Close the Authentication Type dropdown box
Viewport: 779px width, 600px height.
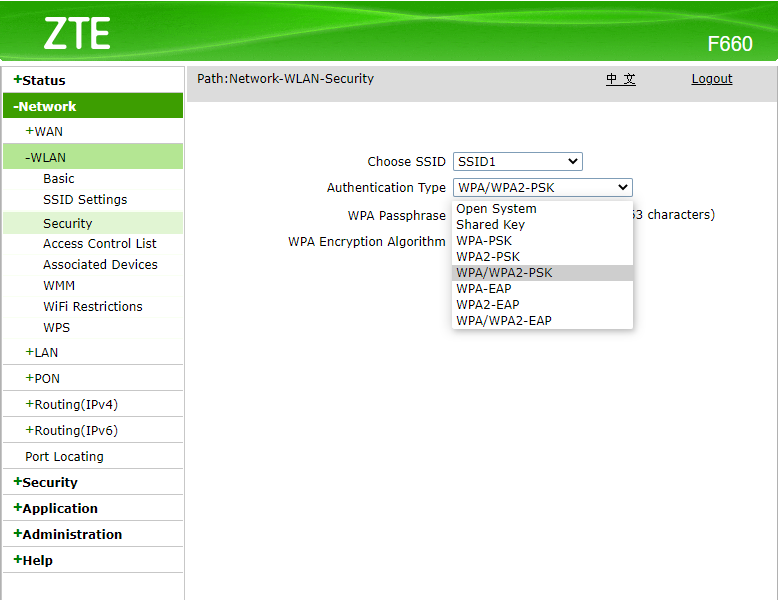tap(543, 188)
